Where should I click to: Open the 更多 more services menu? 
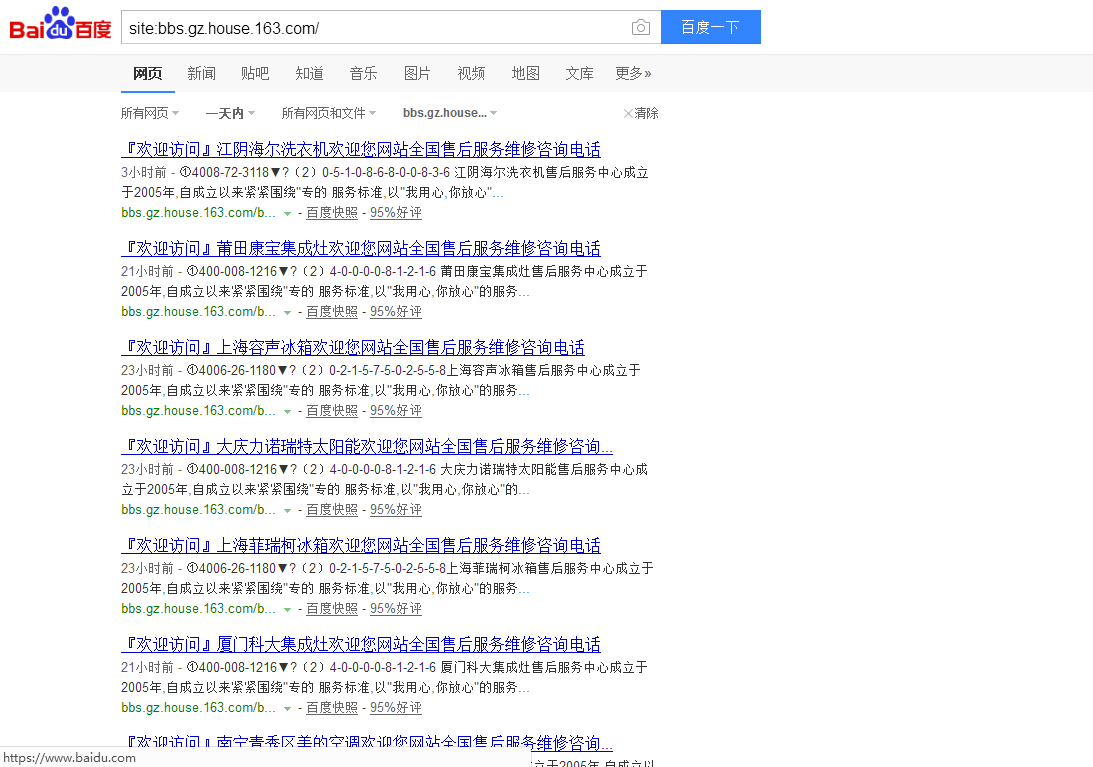click(x=633, y=73)
